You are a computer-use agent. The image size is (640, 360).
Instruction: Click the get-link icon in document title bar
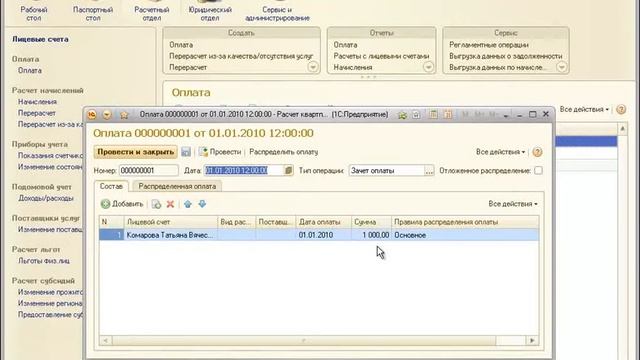tap(402, 115)
